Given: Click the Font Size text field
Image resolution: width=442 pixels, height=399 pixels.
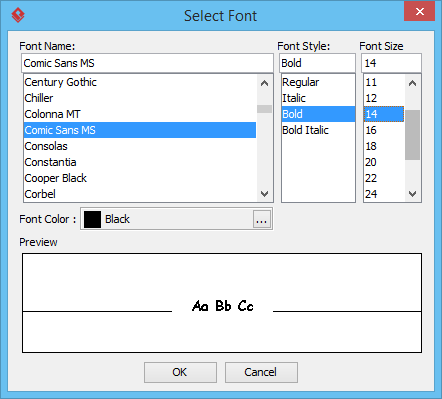Looking at the screenshot, I should point(391,63).
